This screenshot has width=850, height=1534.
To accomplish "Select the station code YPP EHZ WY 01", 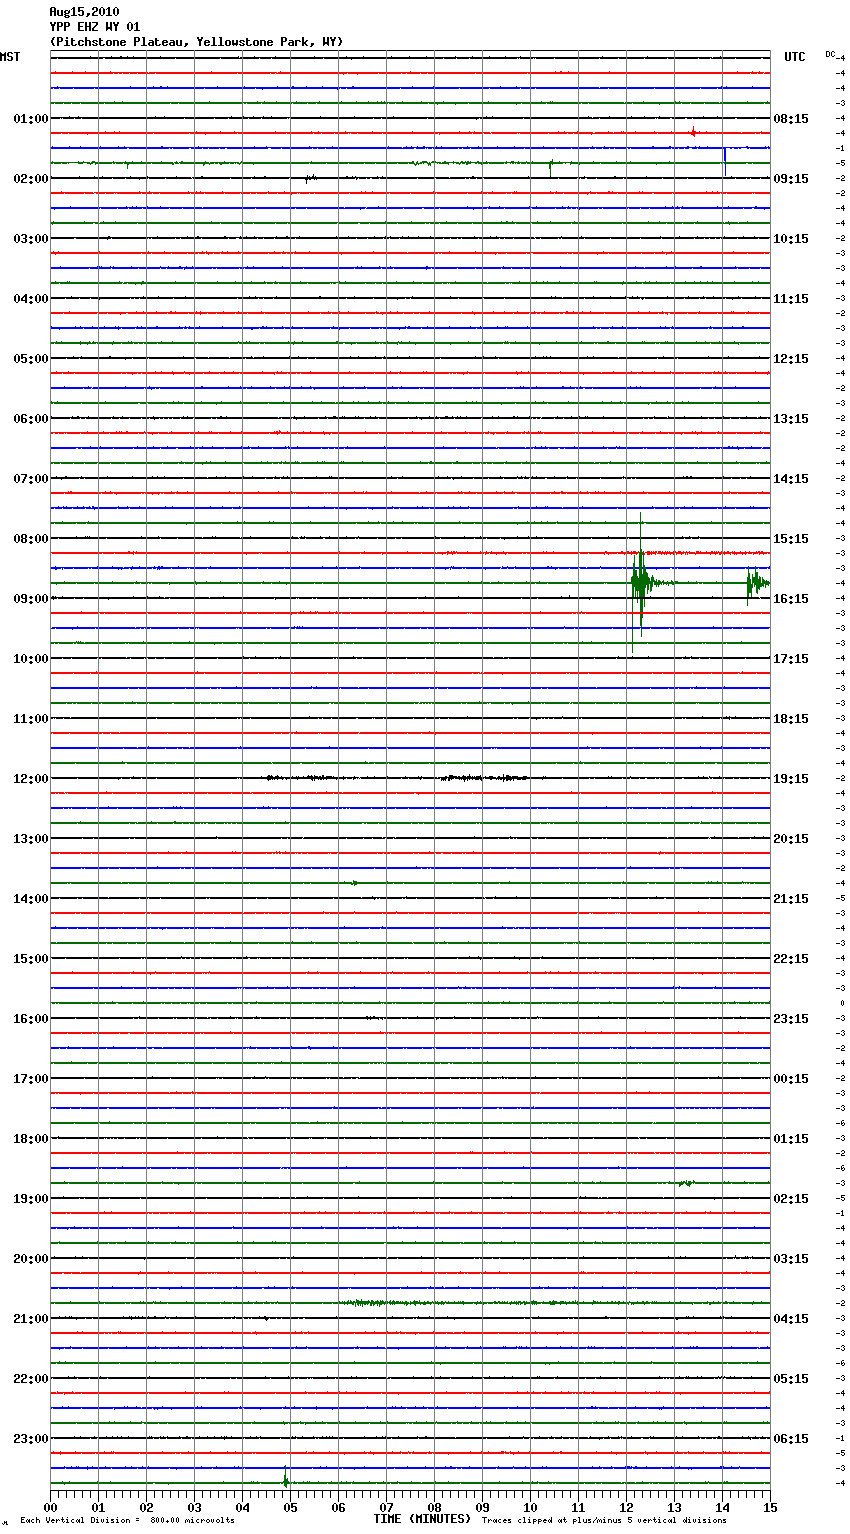I will point(95,27).
